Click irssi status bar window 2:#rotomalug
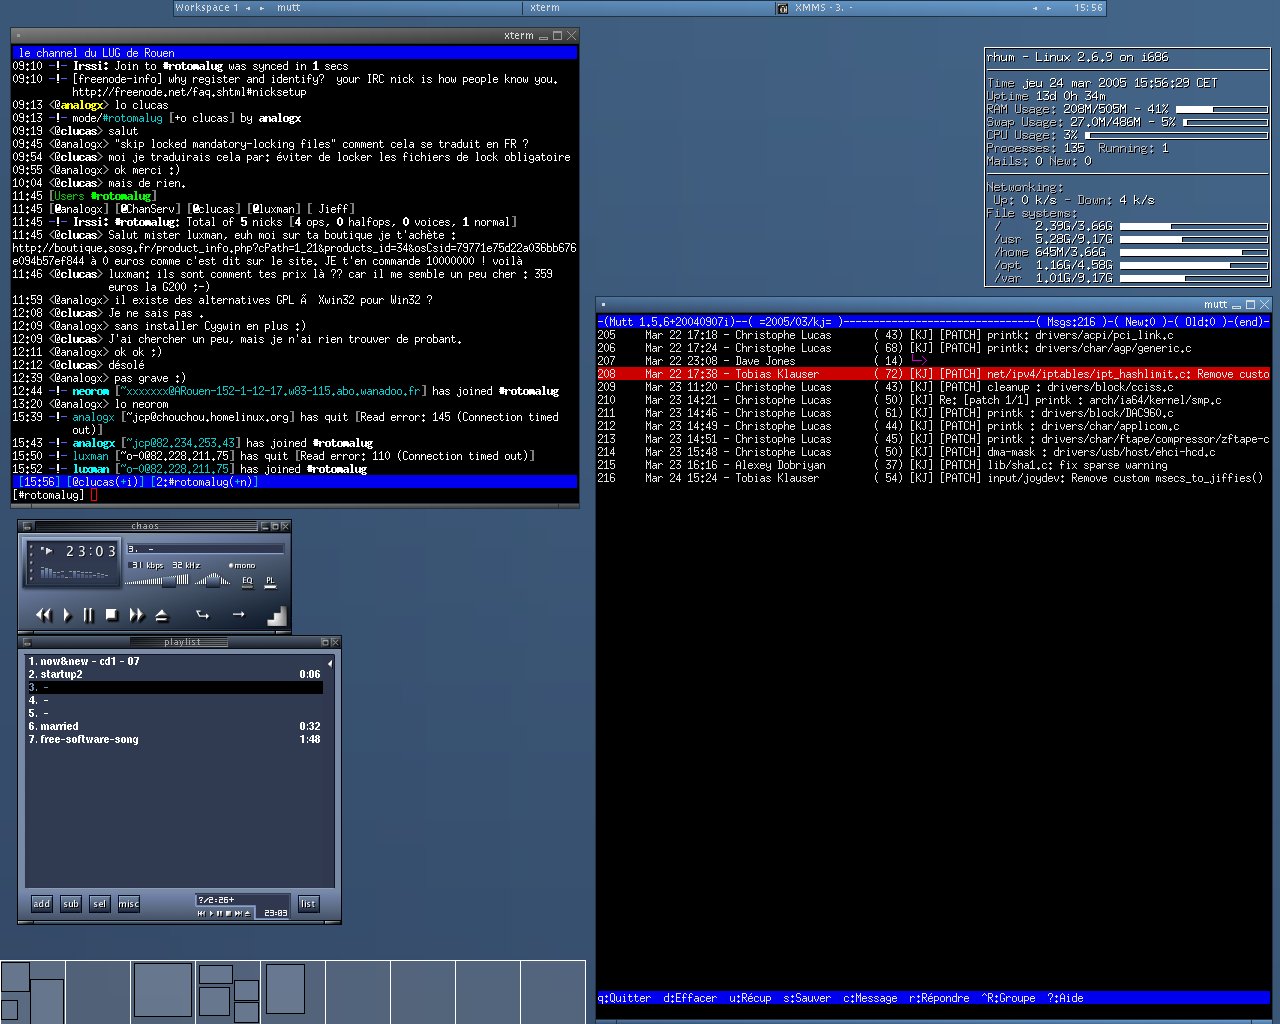Image resolution: width=1280 pixels, height=1024 pixels. (x=205, y=482)
